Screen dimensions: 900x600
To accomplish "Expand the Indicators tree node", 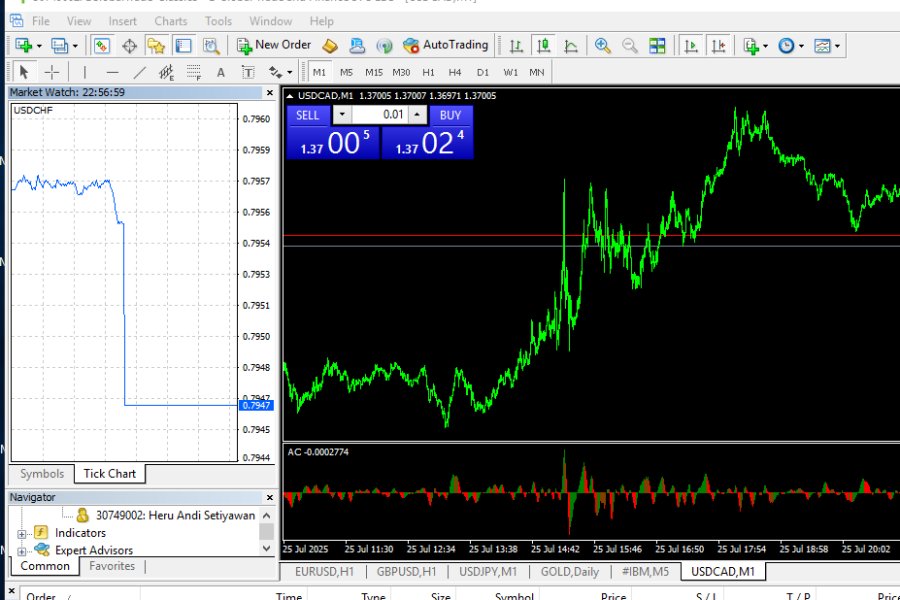I will (x=22, y=534).
